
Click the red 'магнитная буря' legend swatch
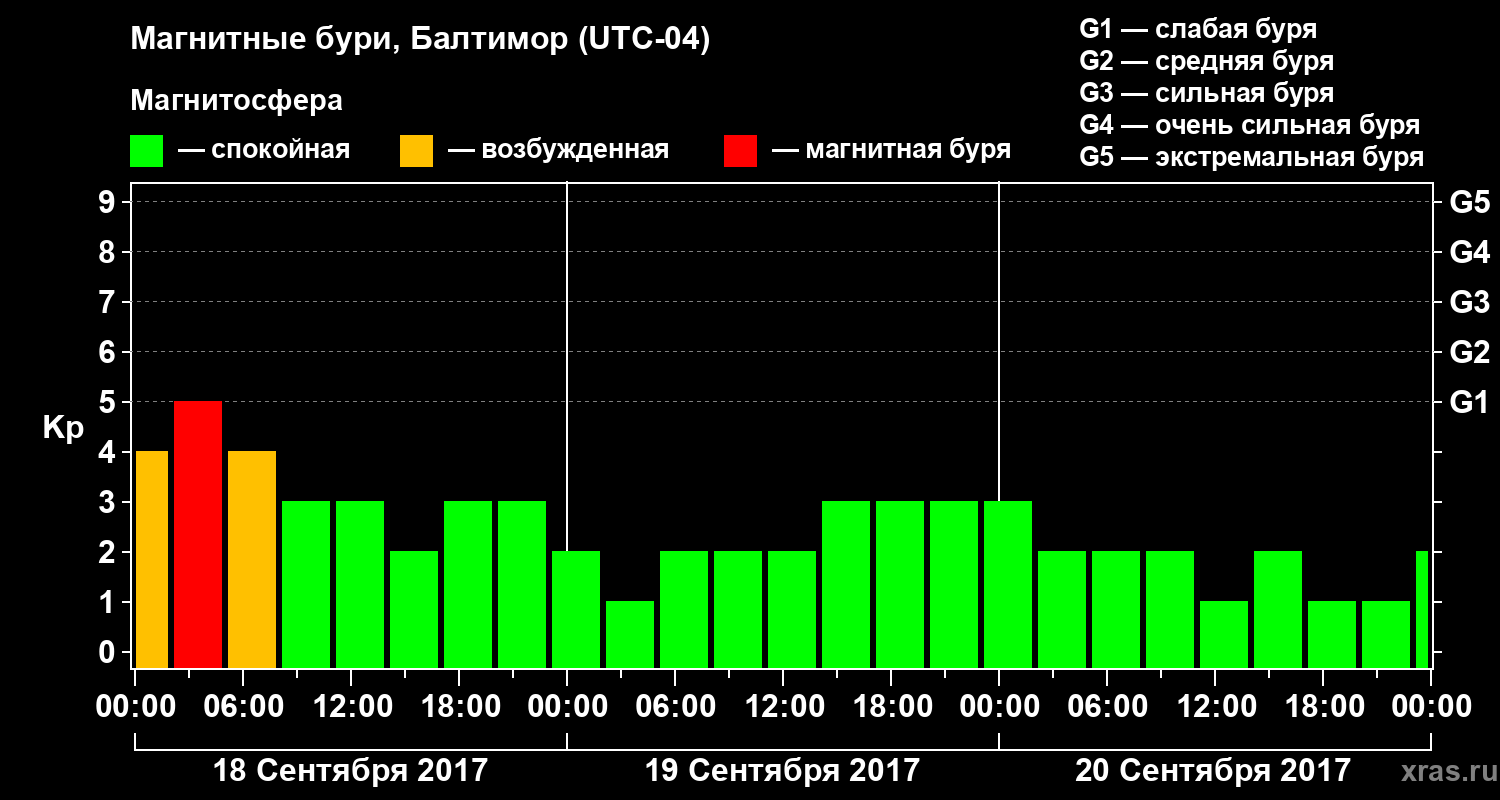(x=740, y=151)
